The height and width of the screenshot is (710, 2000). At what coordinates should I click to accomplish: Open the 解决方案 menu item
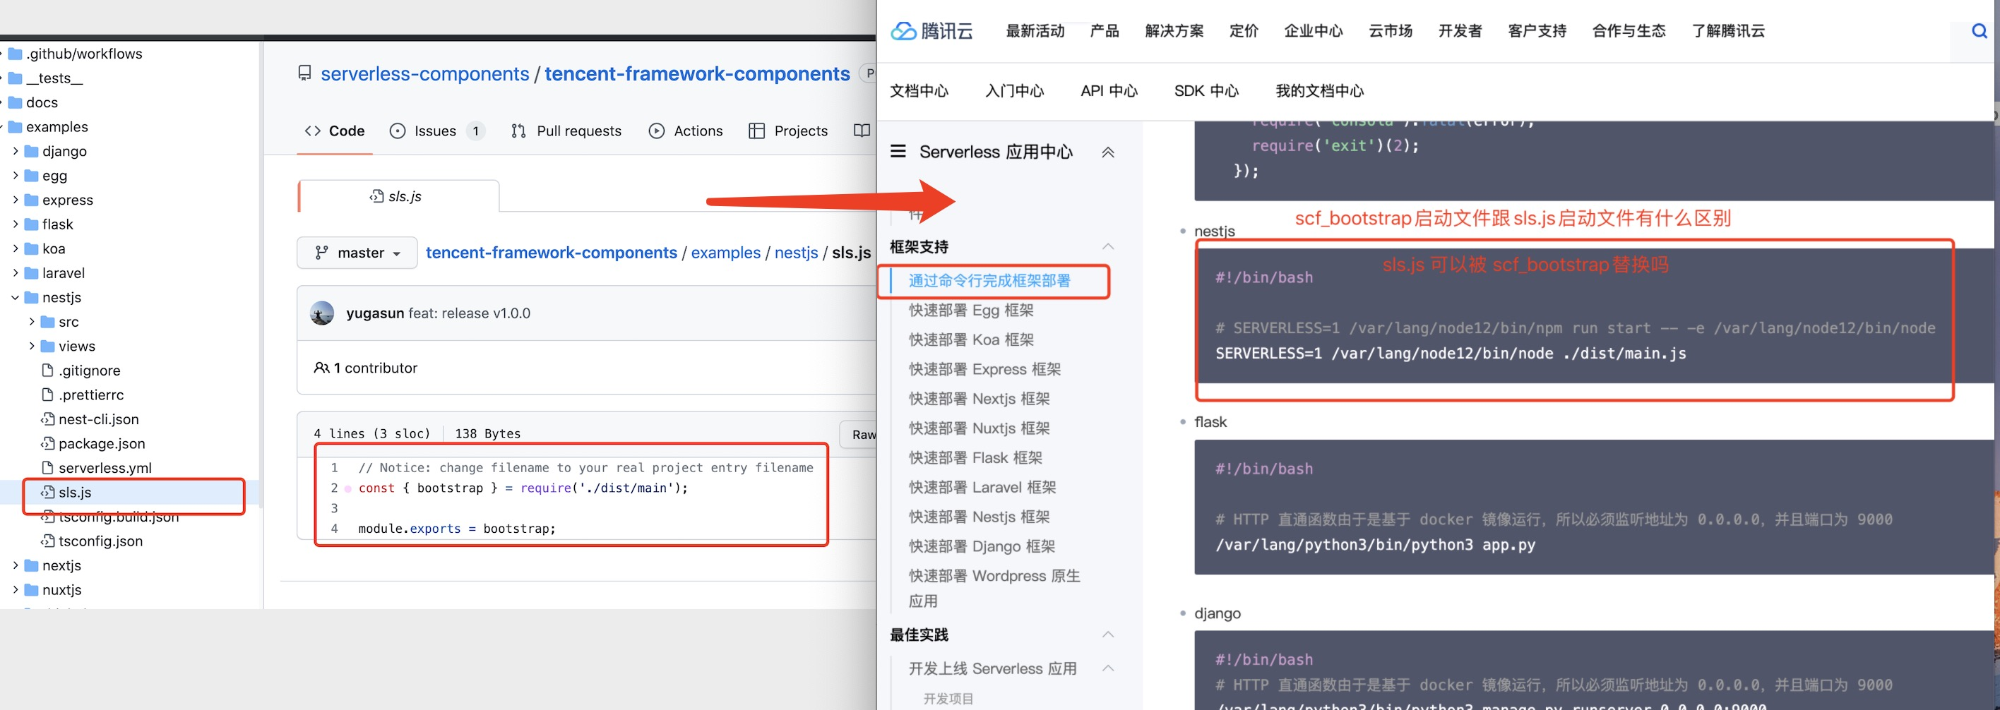(x=1174, y=31)
